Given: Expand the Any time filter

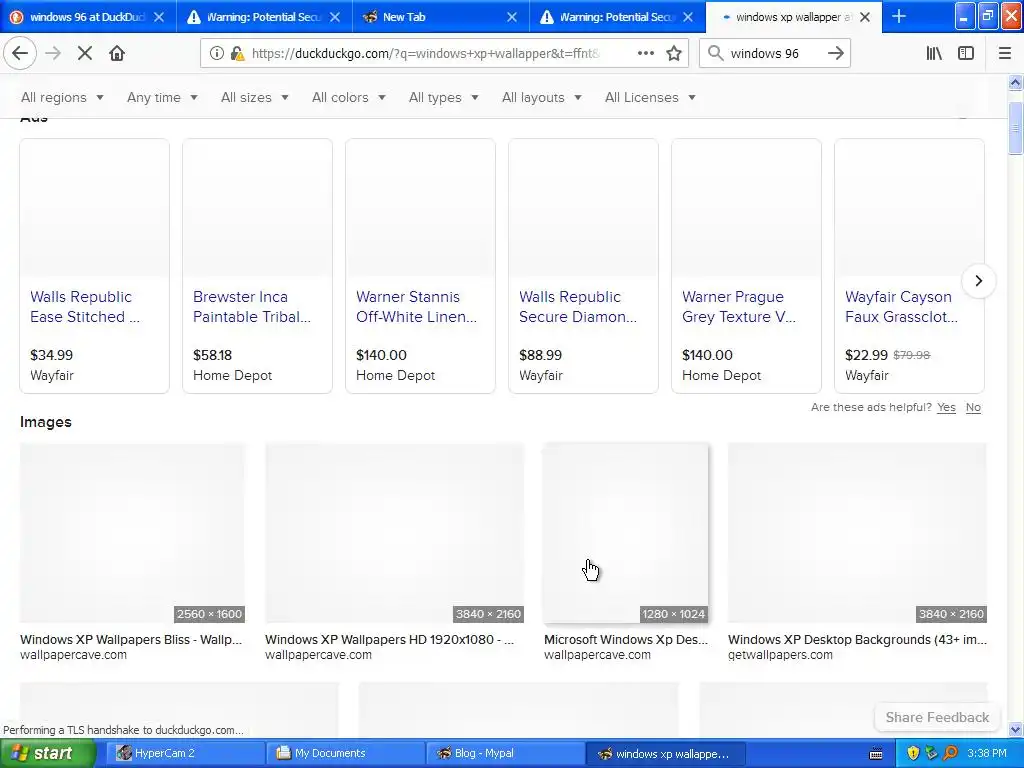Looking at the screenshot, I should 162,97.
